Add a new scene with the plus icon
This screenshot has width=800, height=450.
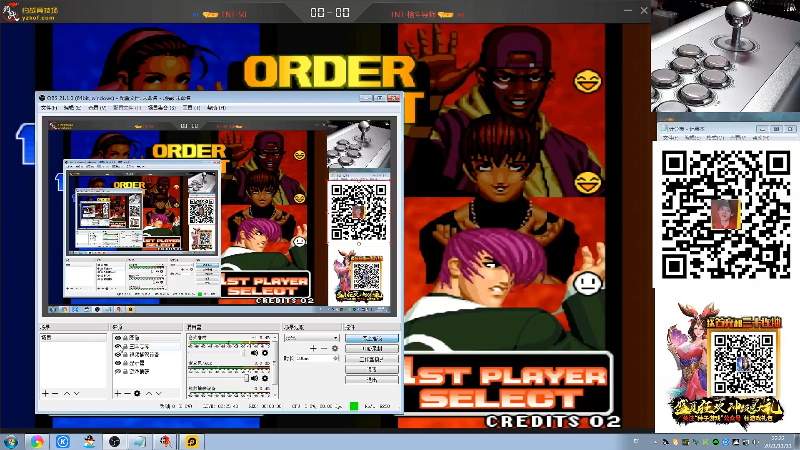click(45, 393)
